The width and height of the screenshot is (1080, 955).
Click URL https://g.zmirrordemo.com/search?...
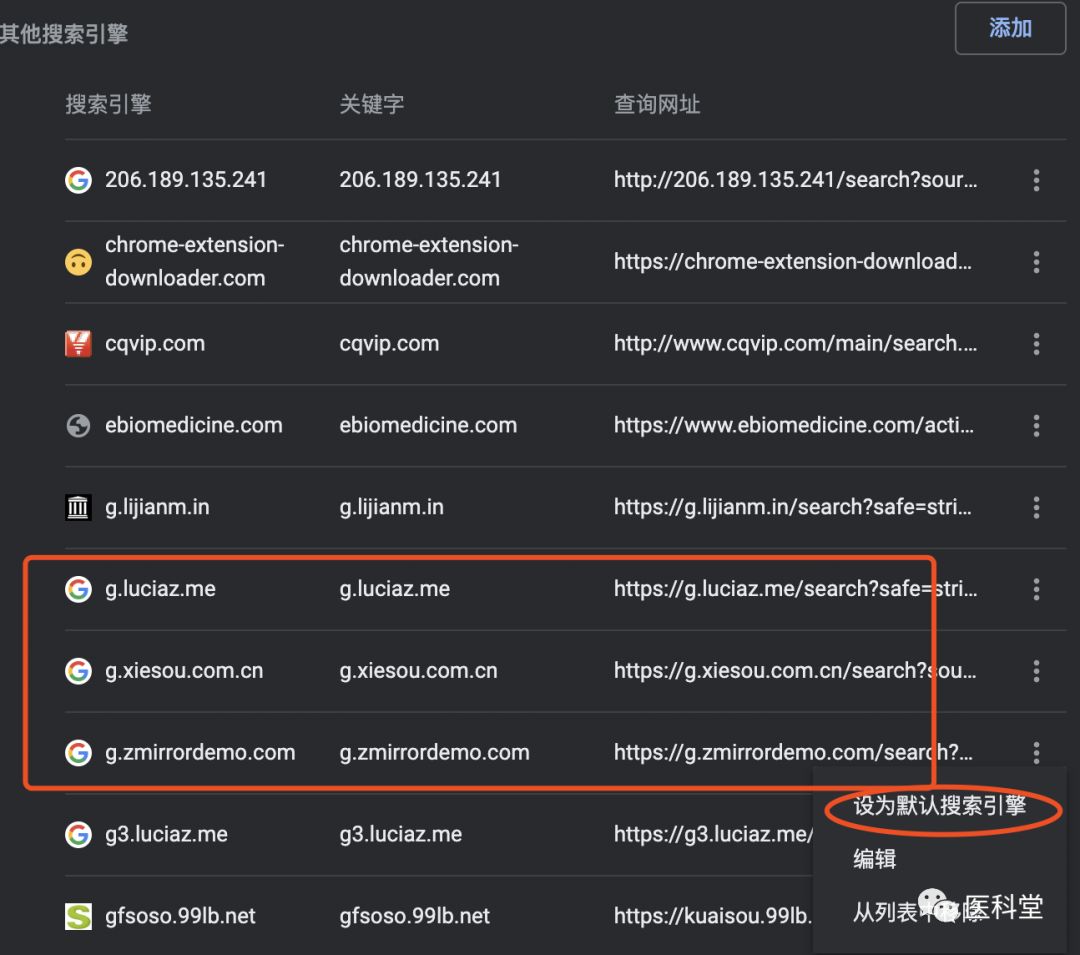point(793,753)
